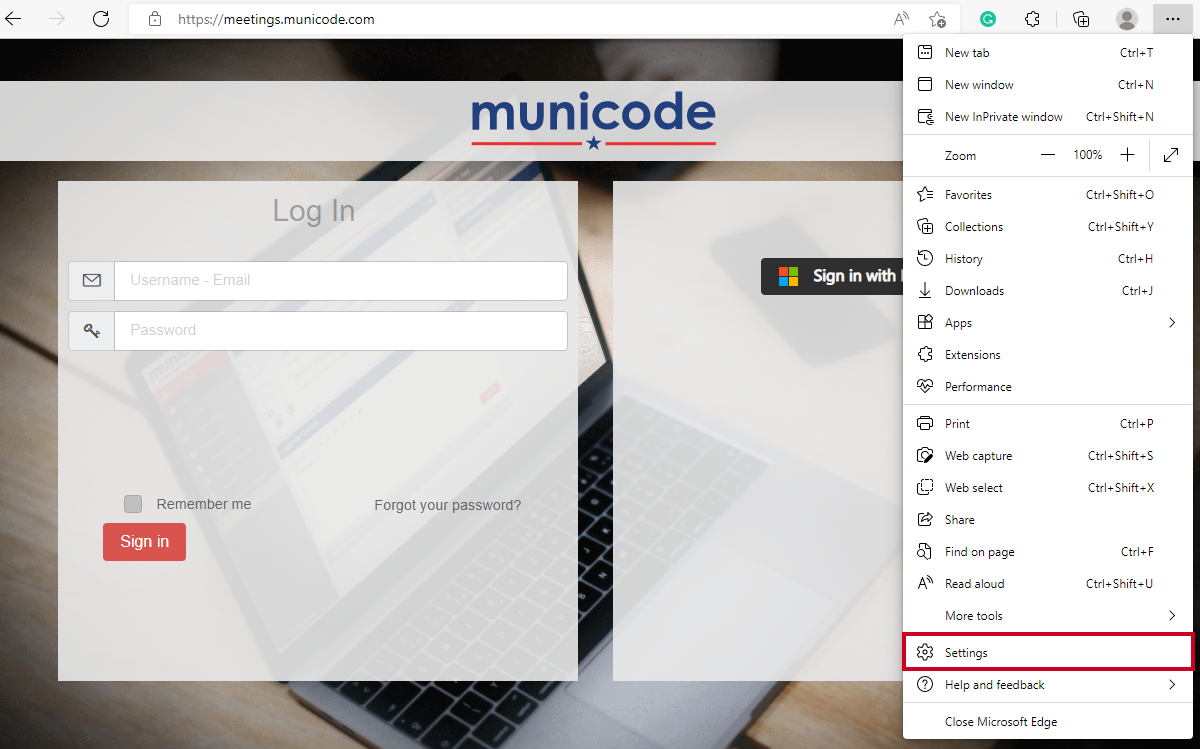This screenshot has height=749, width=1200.
Task: Reload the page with the refresh icon
Action: click(100, 19)
